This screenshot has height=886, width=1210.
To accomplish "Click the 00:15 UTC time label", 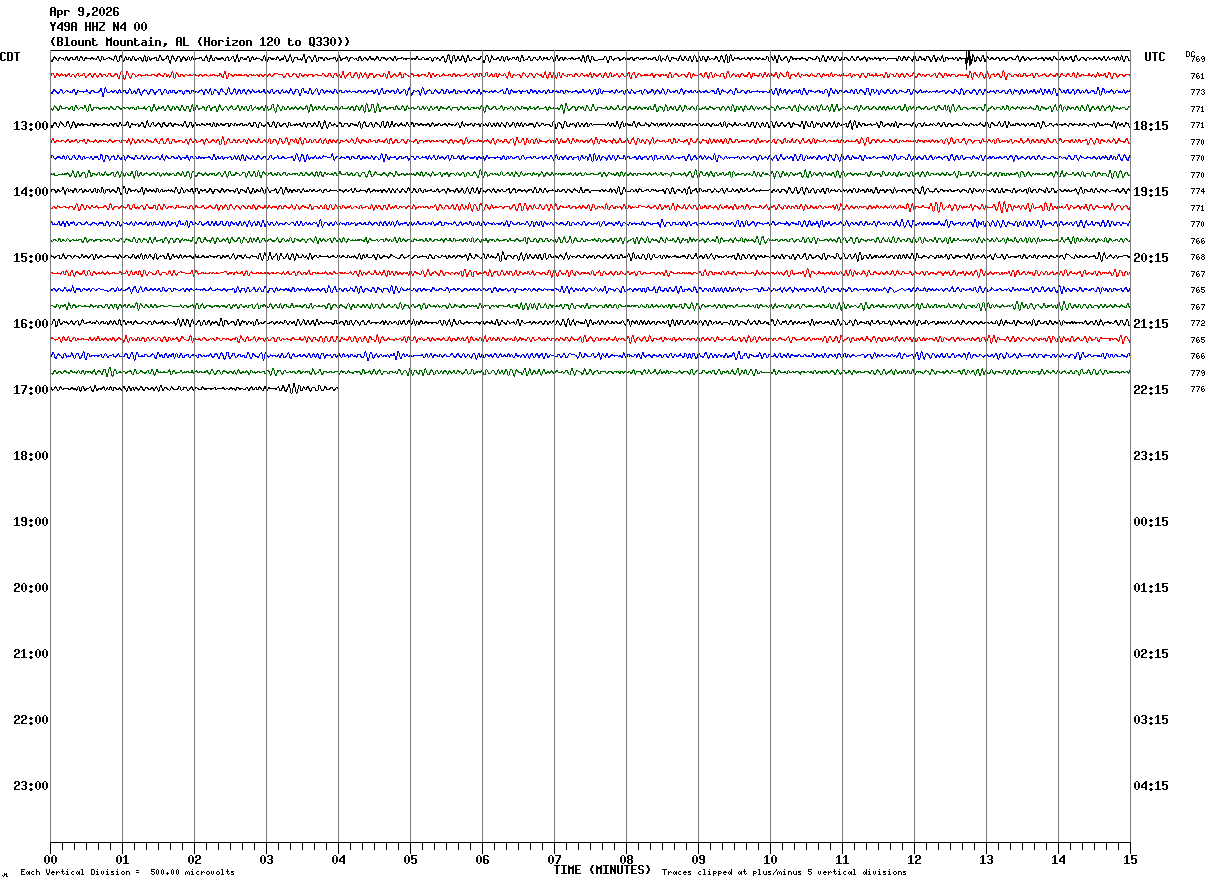I will (x=1151, y=522).
